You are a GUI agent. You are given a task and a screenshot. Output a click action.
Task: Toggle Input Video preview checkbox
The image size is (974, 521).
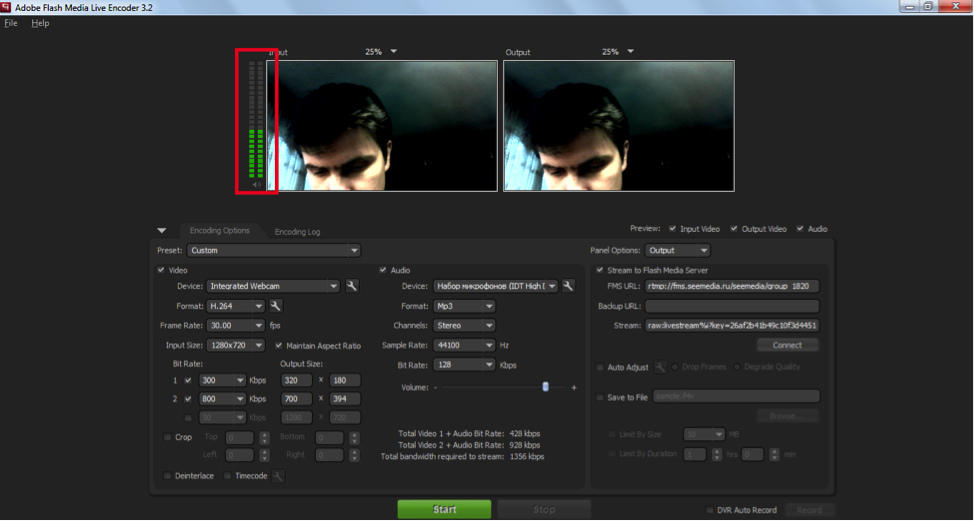[672, 229]
